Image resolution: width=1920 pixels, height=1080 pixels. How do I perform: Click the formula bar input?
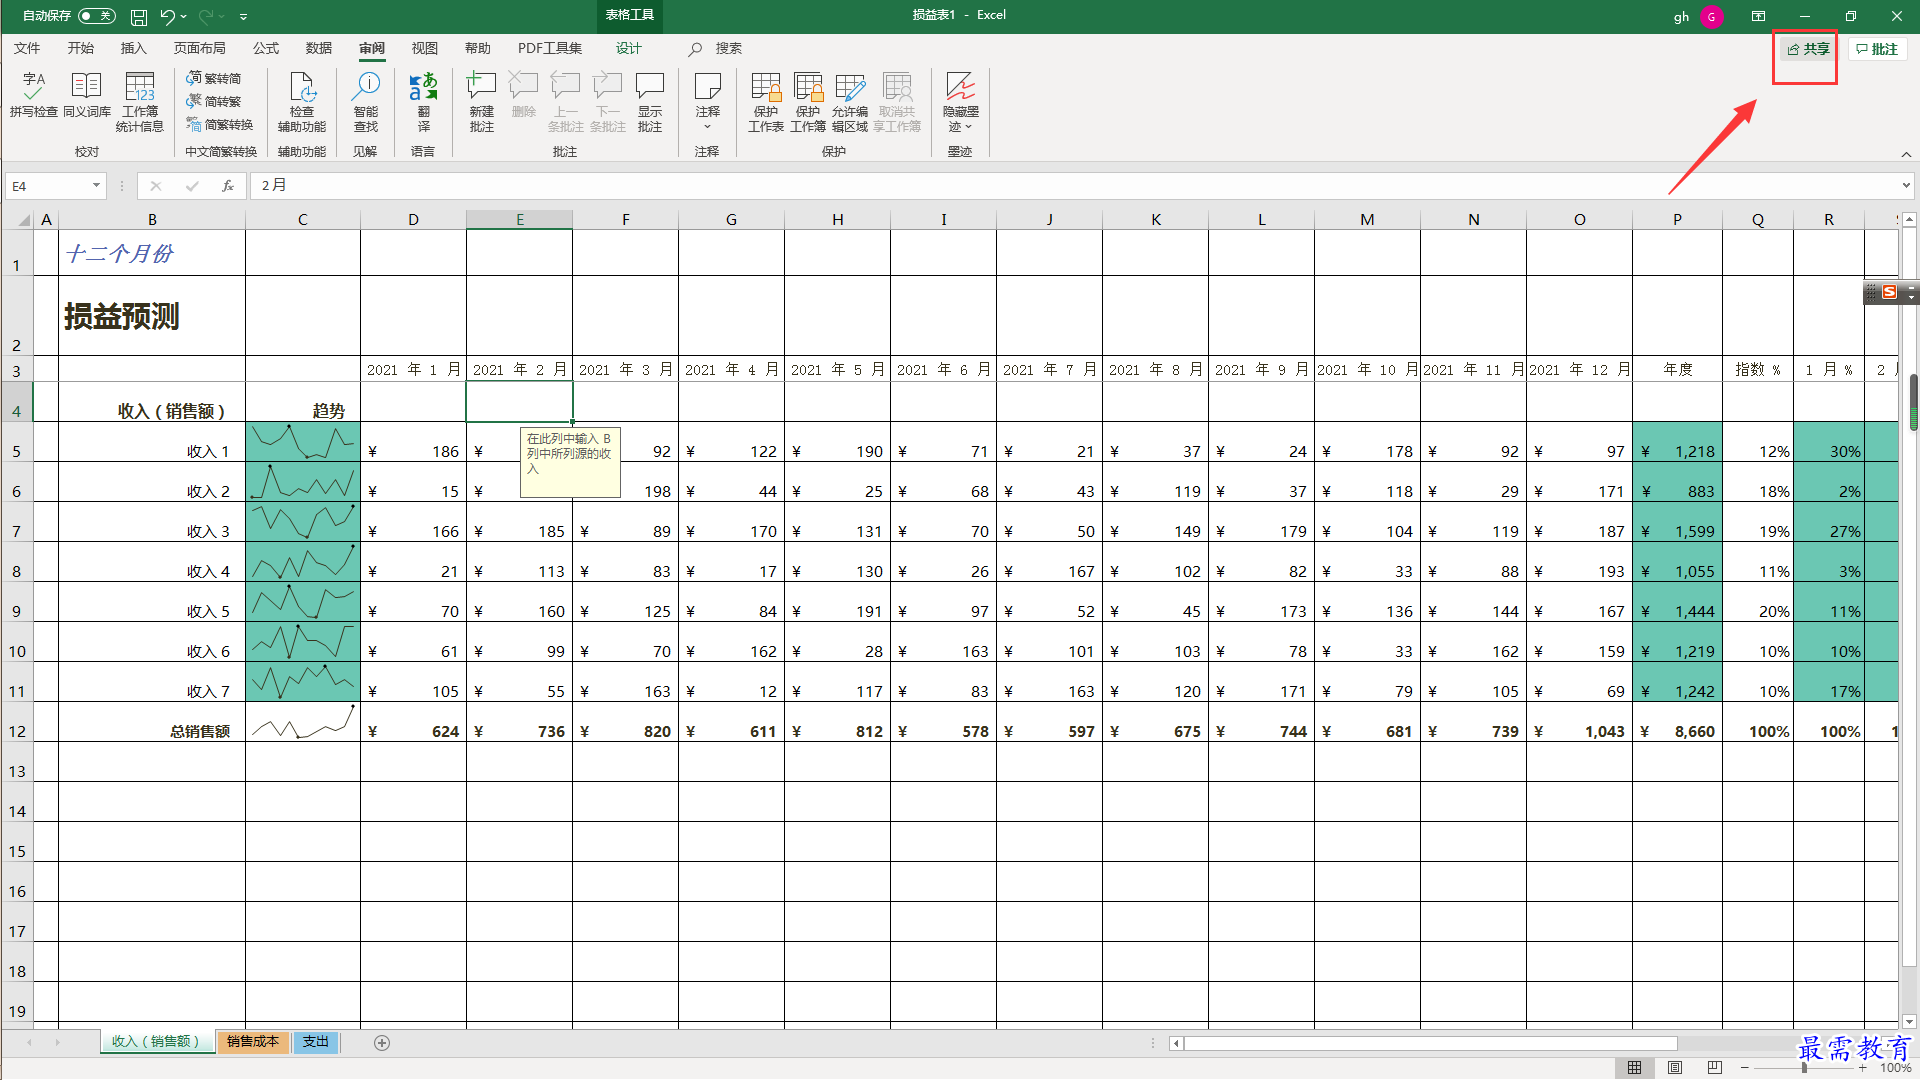pos(1075,186)
